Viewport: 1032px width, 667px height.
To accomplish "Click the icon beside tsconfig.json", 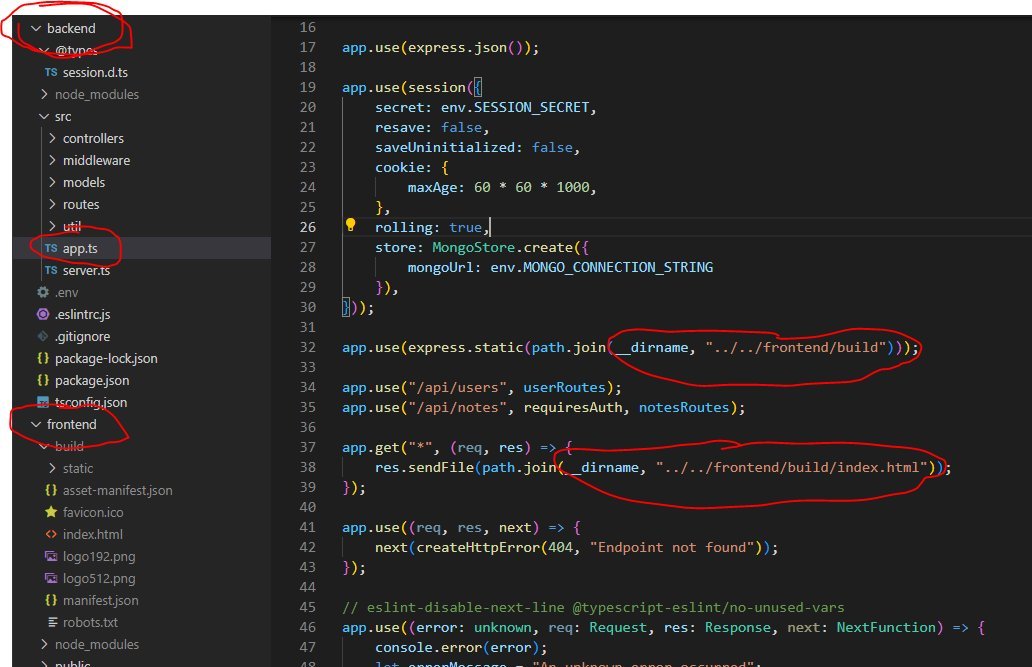I will 43,402.
